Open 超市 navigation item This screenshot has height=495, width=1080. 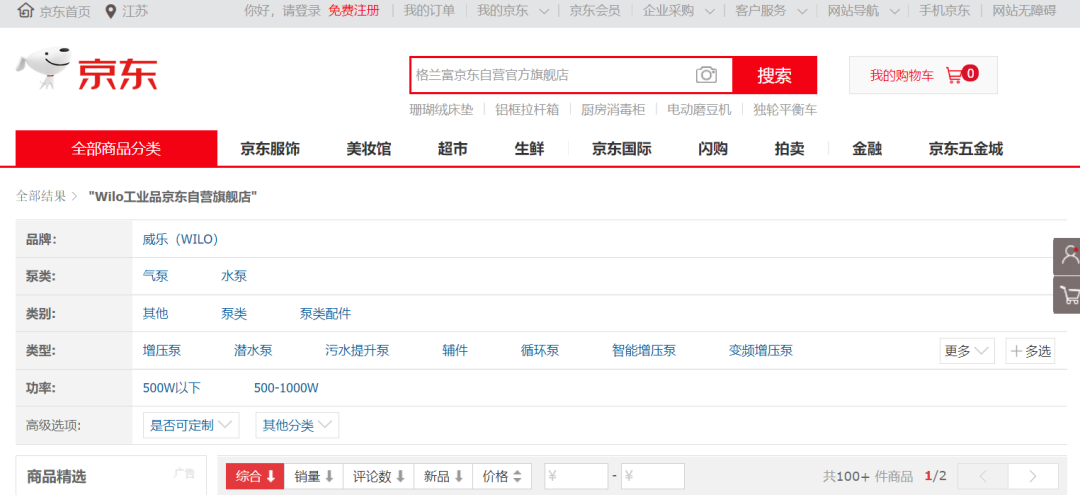pos(453,149)
